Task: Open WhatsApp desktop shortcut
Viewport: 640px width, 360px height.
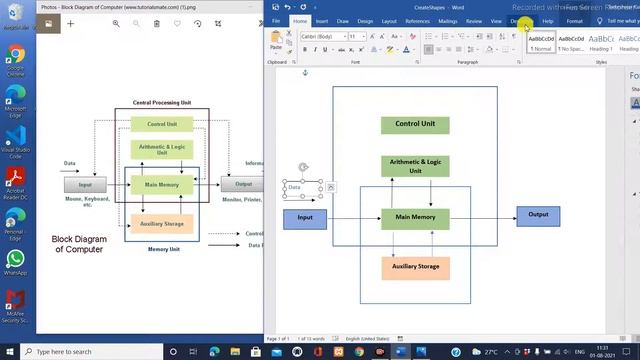Action: (x=16, y=262)
